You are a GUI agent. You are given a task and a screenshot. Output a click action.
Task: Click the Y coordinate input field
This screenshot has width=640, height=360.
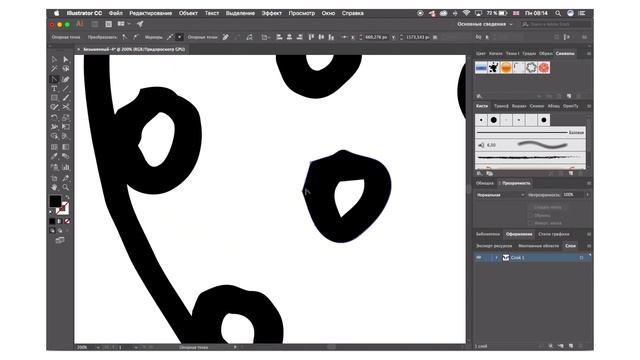point(417,37)
